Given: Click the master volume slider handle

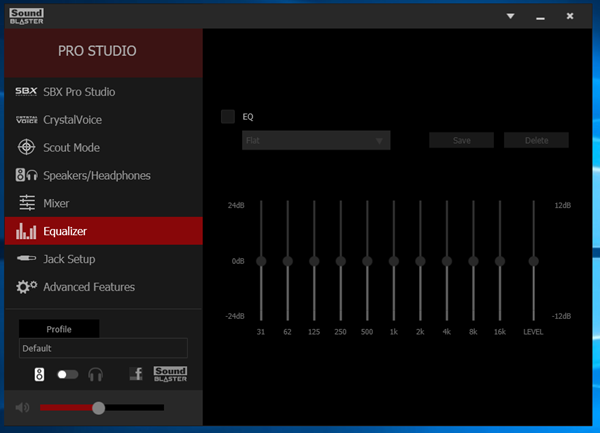Looking at the screenshot, I should [98, 408].
